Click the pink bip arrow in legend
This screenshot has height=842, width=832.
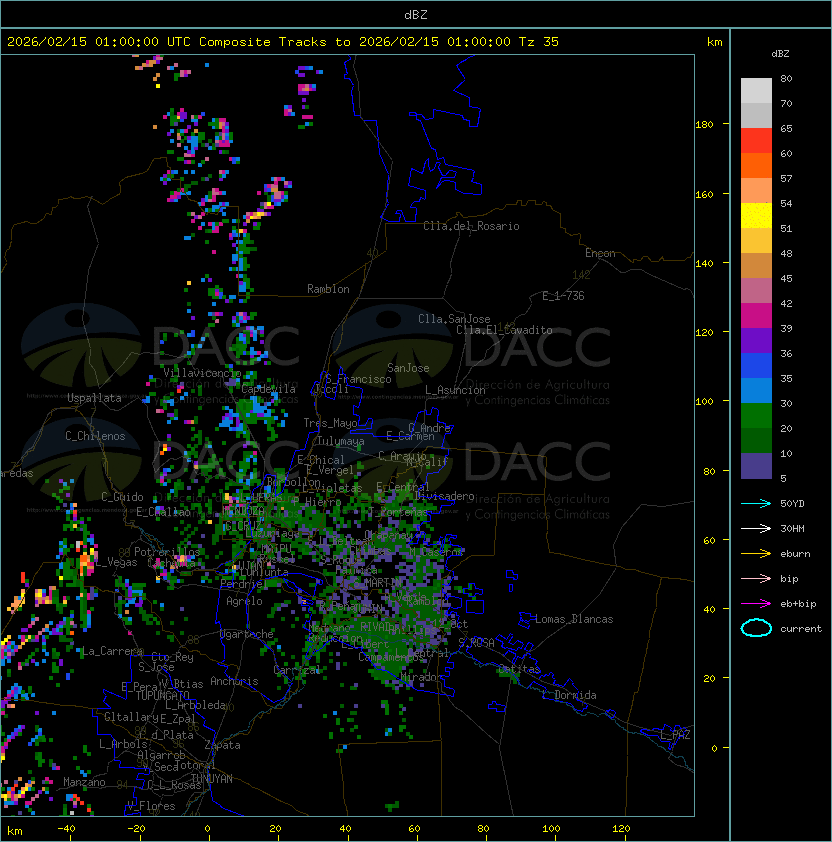coord(756,579)
